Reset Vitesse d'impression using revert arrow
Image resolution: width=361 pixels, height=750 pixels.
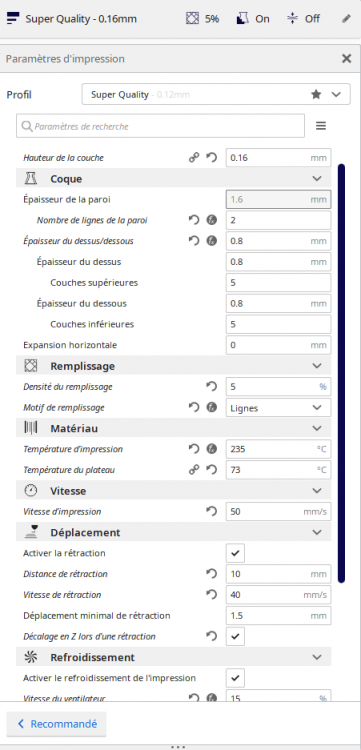[212, 512]
